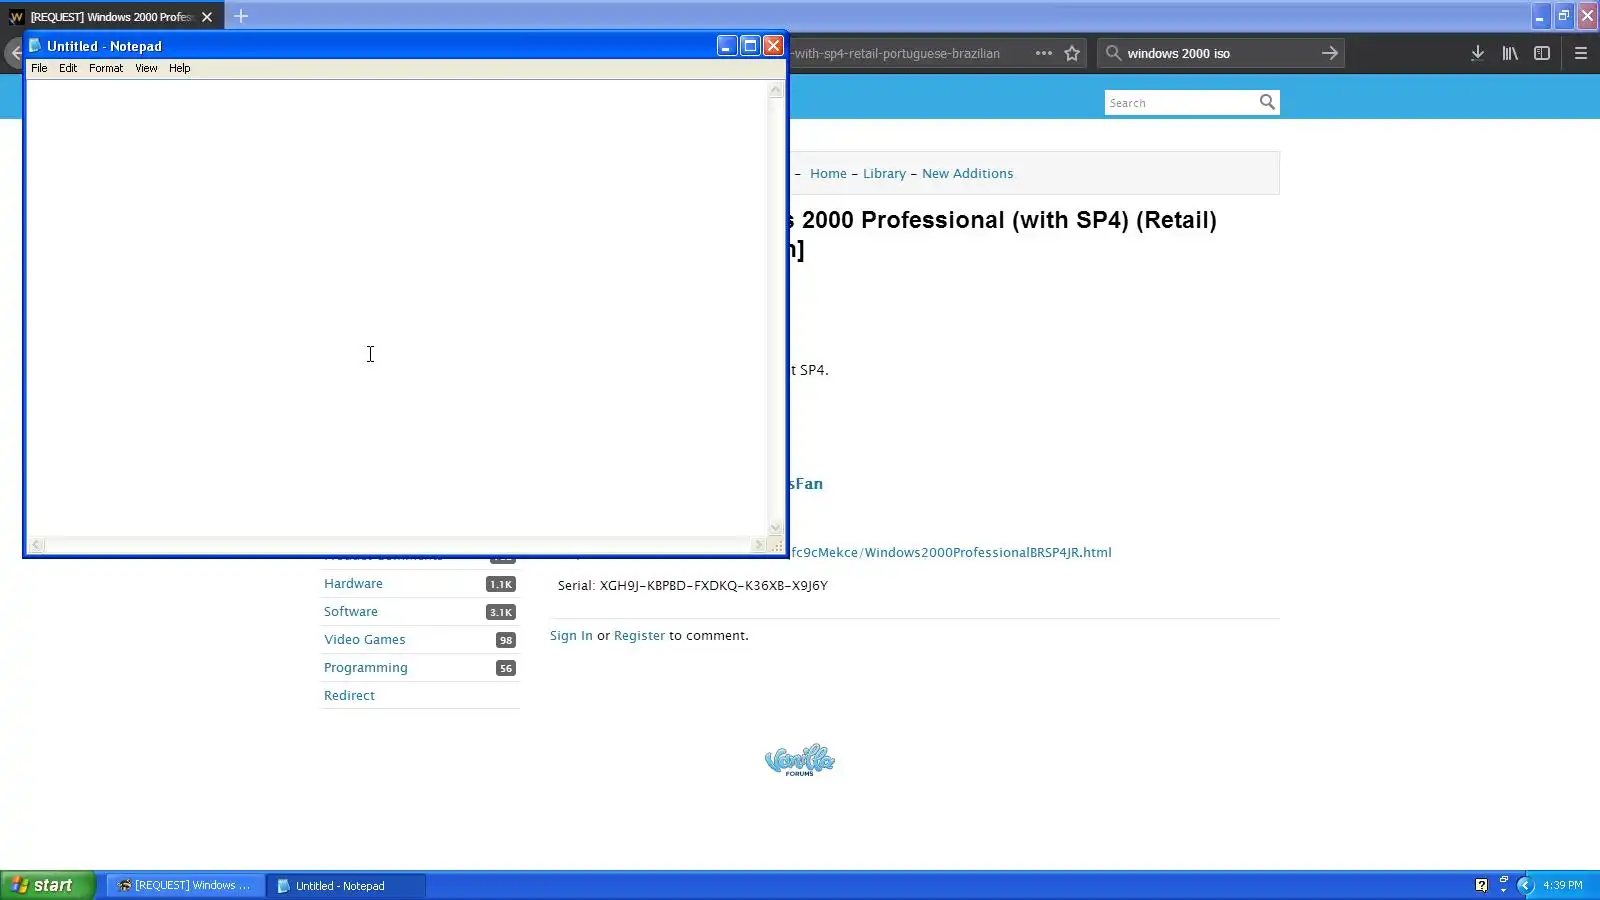Click the 3.1K count badge beside Software

(x=501, y=612)
